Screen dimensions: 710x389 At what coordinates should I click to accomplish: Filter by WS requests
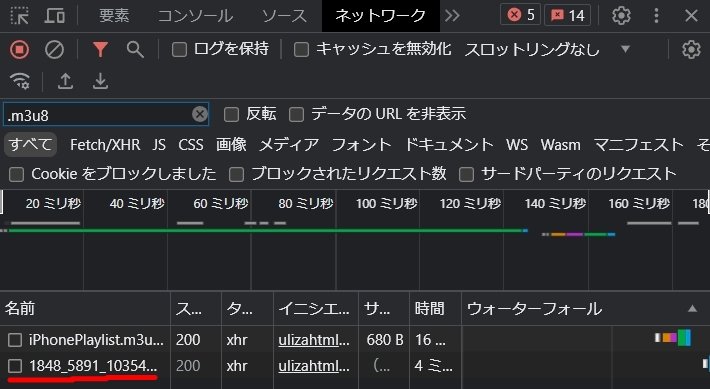click(x=517, y=145)
